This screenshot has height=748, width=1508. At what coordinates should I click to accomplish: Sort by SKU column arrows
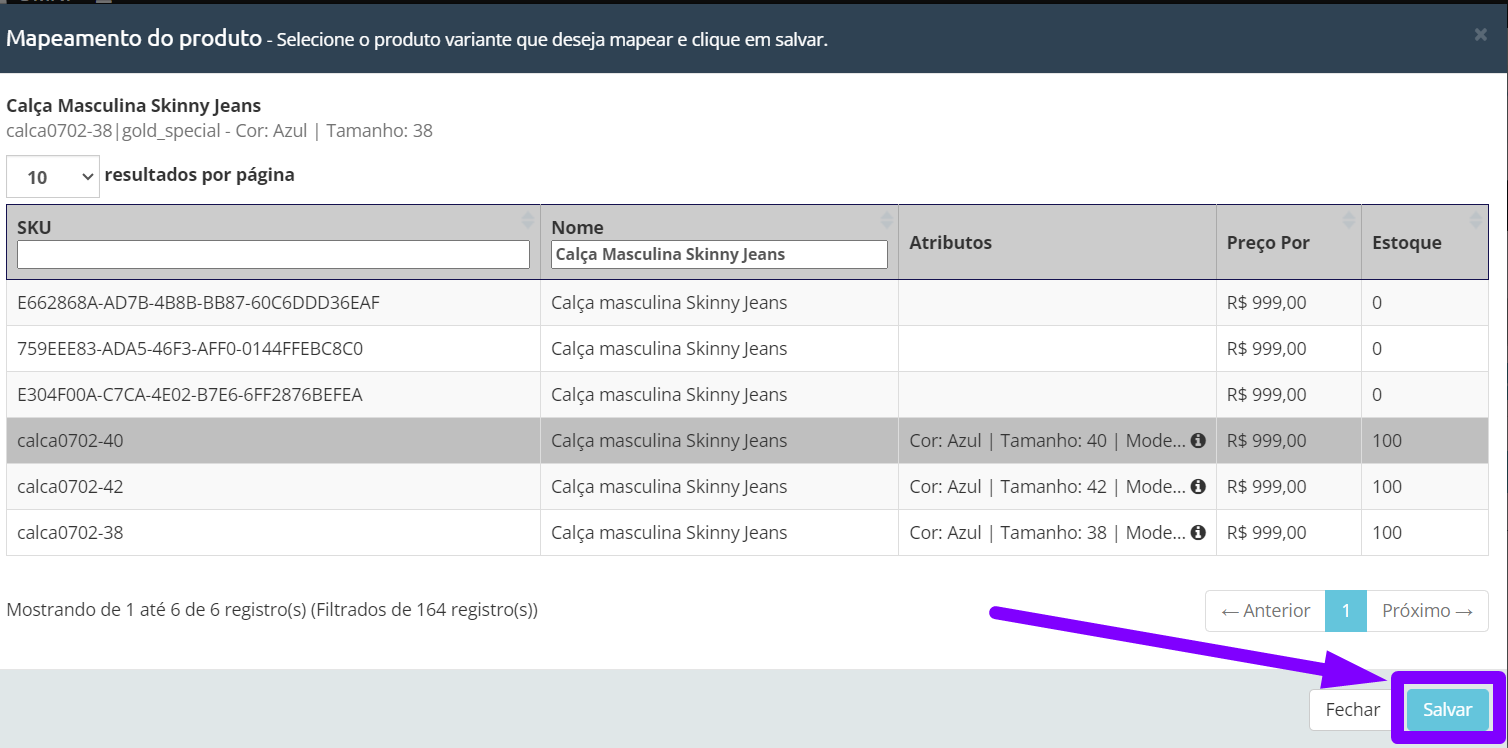point(528,218)
